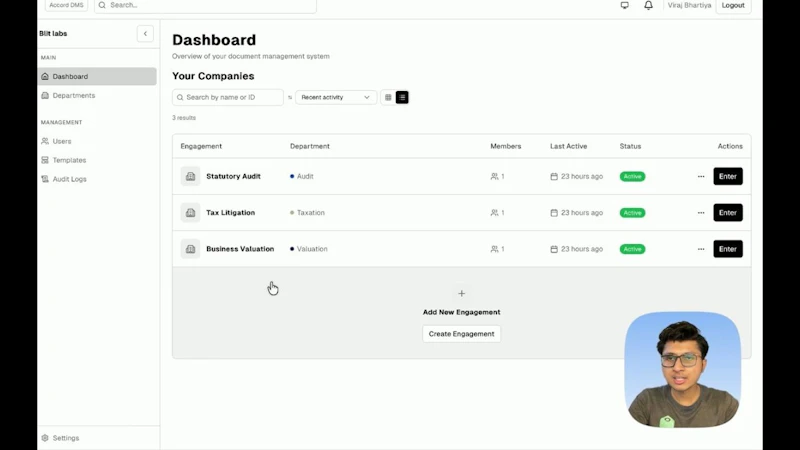Image resolution: width=800 pixels, height=450 pixels.
Task: Click the Statutory Audit building icon
Action: [190, 177]
